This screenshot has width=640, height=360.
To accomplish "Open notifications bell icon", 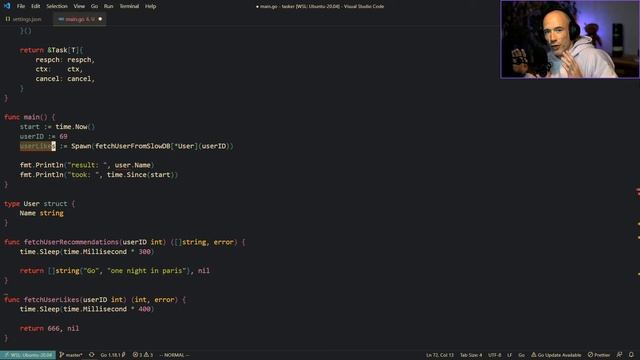I will click(631, 355).
